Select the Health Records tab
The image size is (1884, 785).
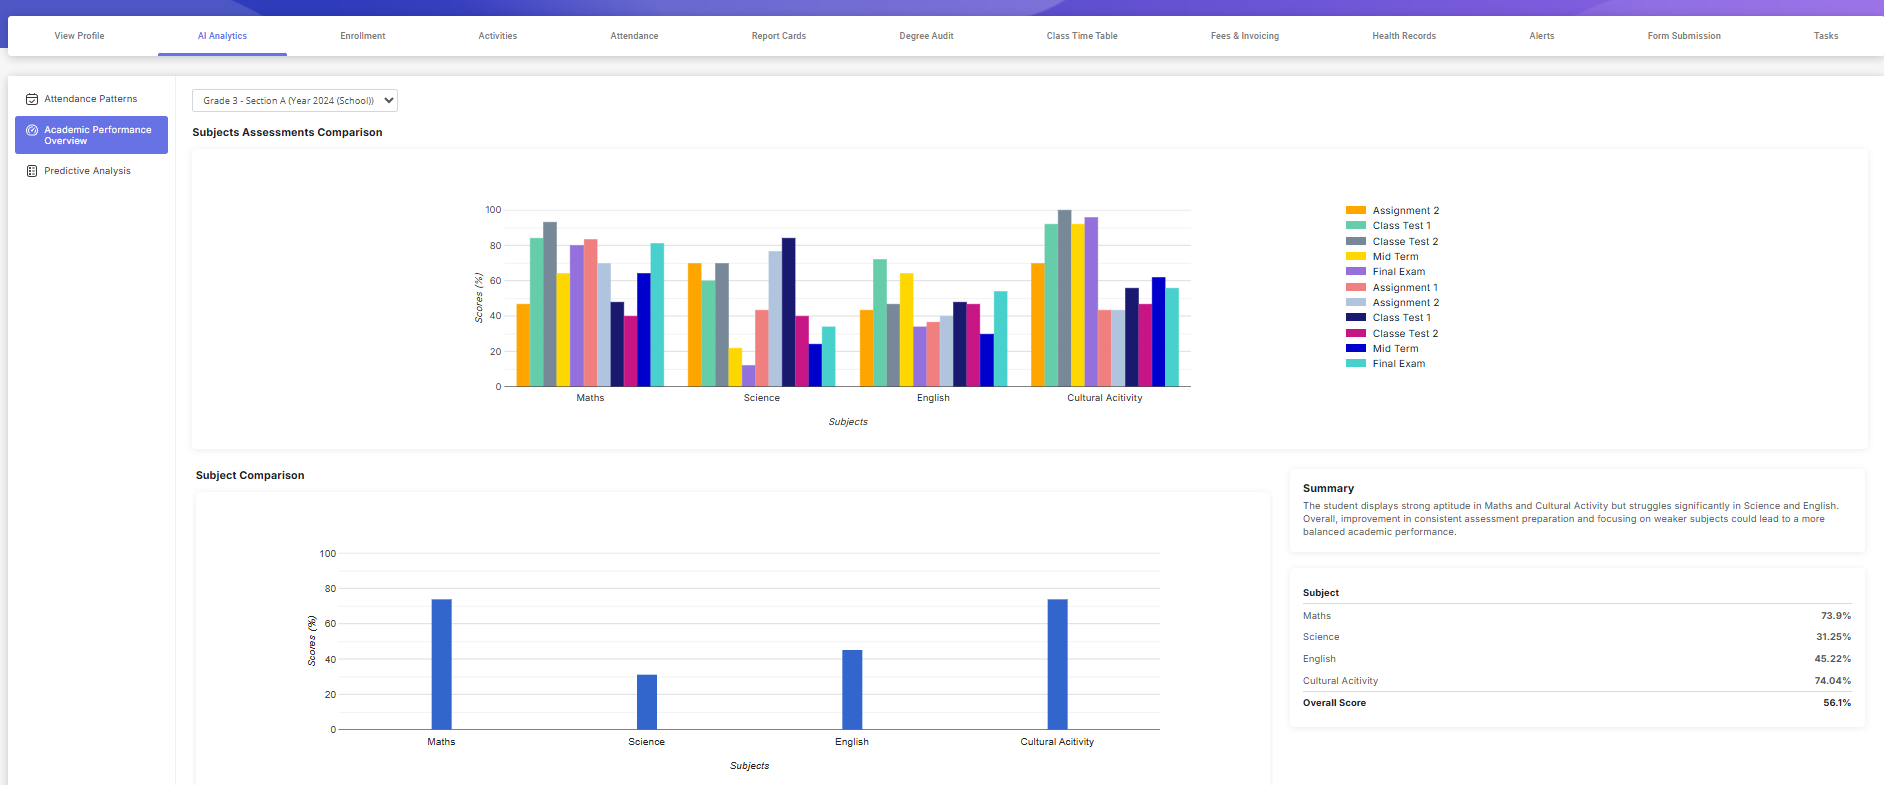click(1403, 36)
